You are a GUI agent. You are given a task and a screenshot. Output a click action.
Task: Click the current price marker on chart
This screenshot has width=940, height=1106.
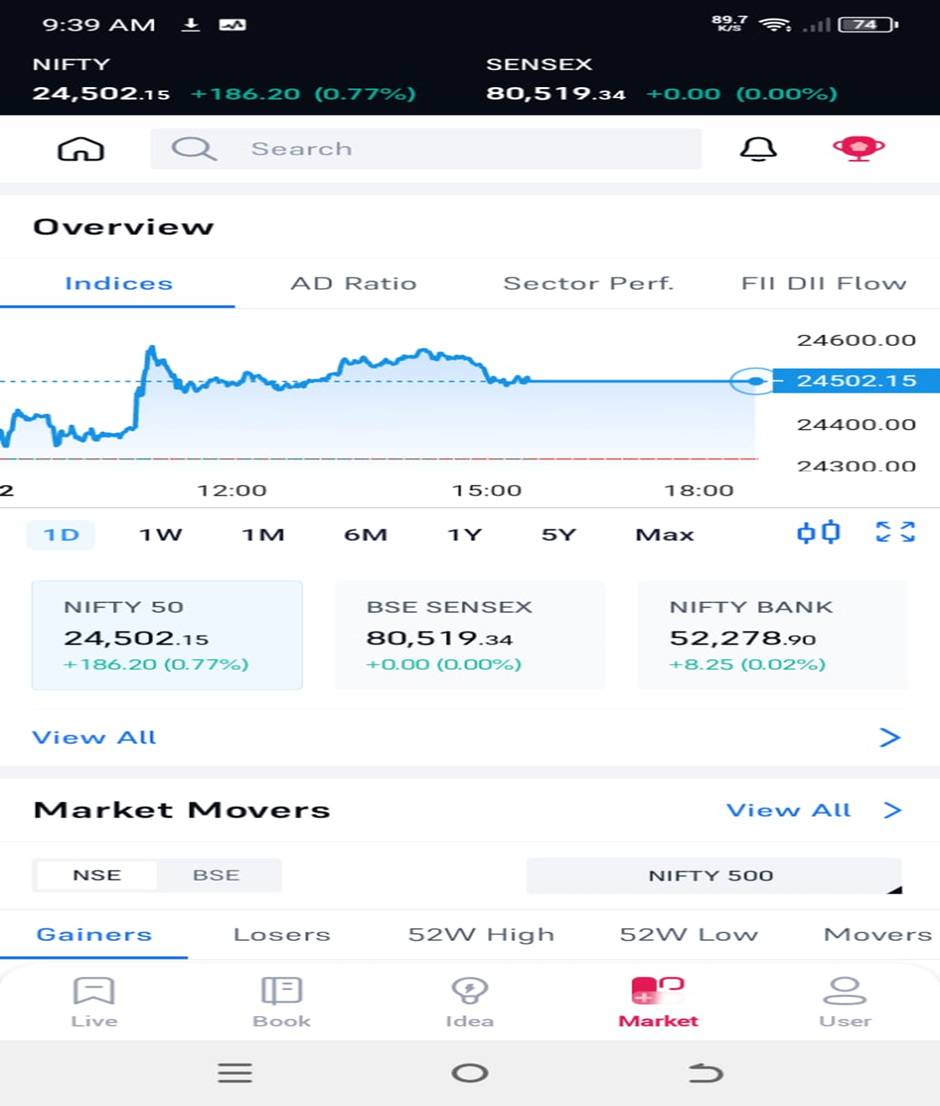(x=754, y=381)
